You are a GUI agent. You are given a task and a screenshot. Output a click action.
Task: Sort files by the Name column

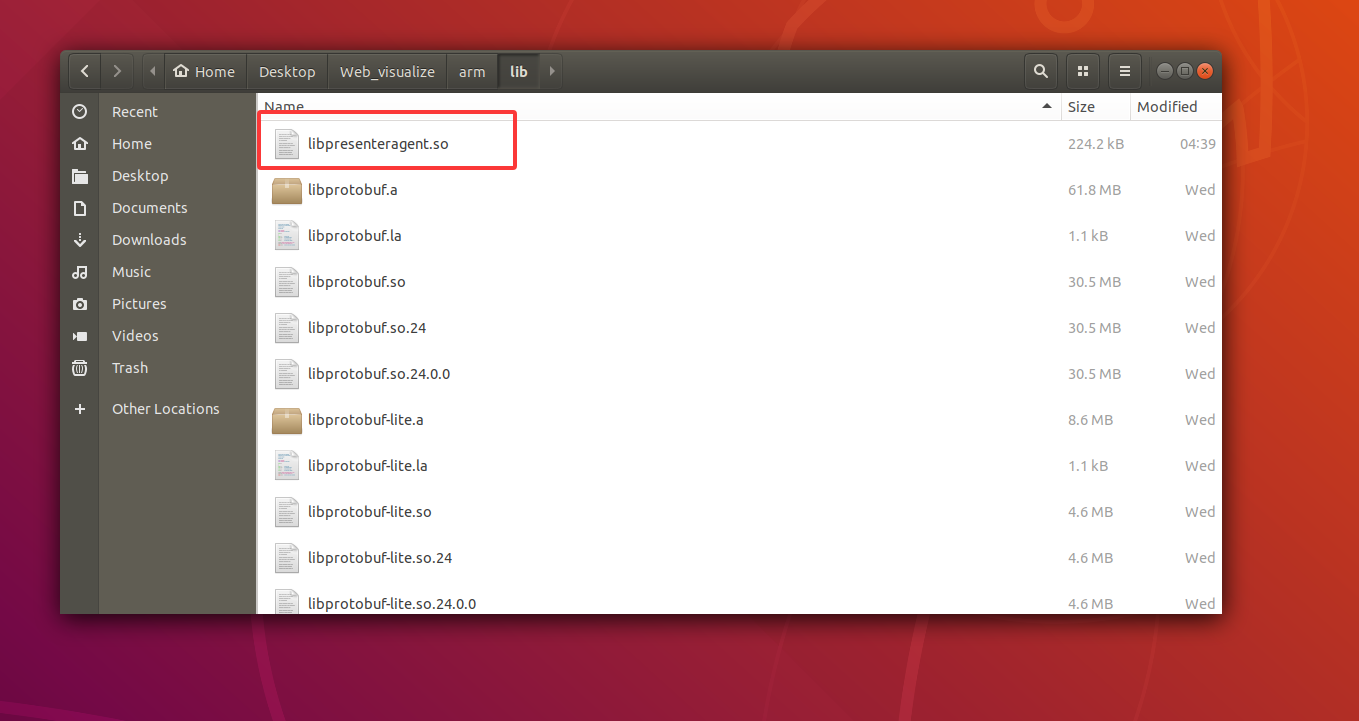pos(659,107)
